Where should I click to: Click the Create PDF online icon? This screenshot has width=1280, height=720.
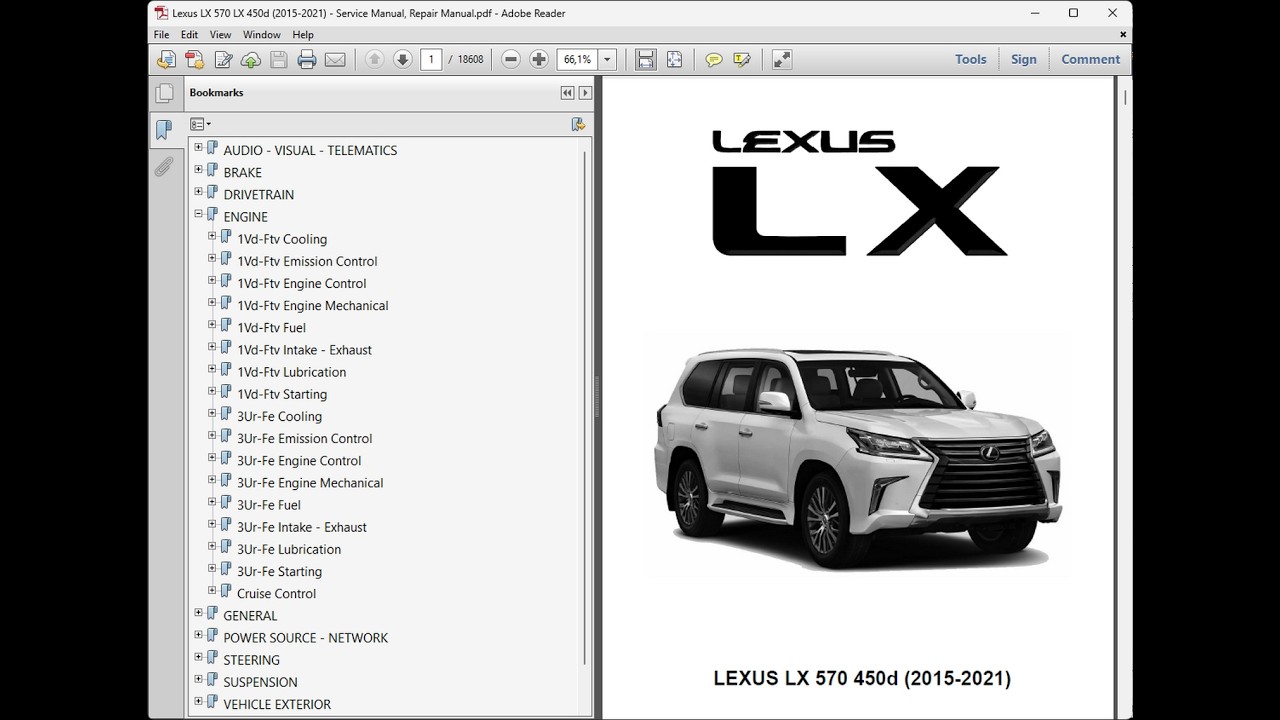pos(195,60)
